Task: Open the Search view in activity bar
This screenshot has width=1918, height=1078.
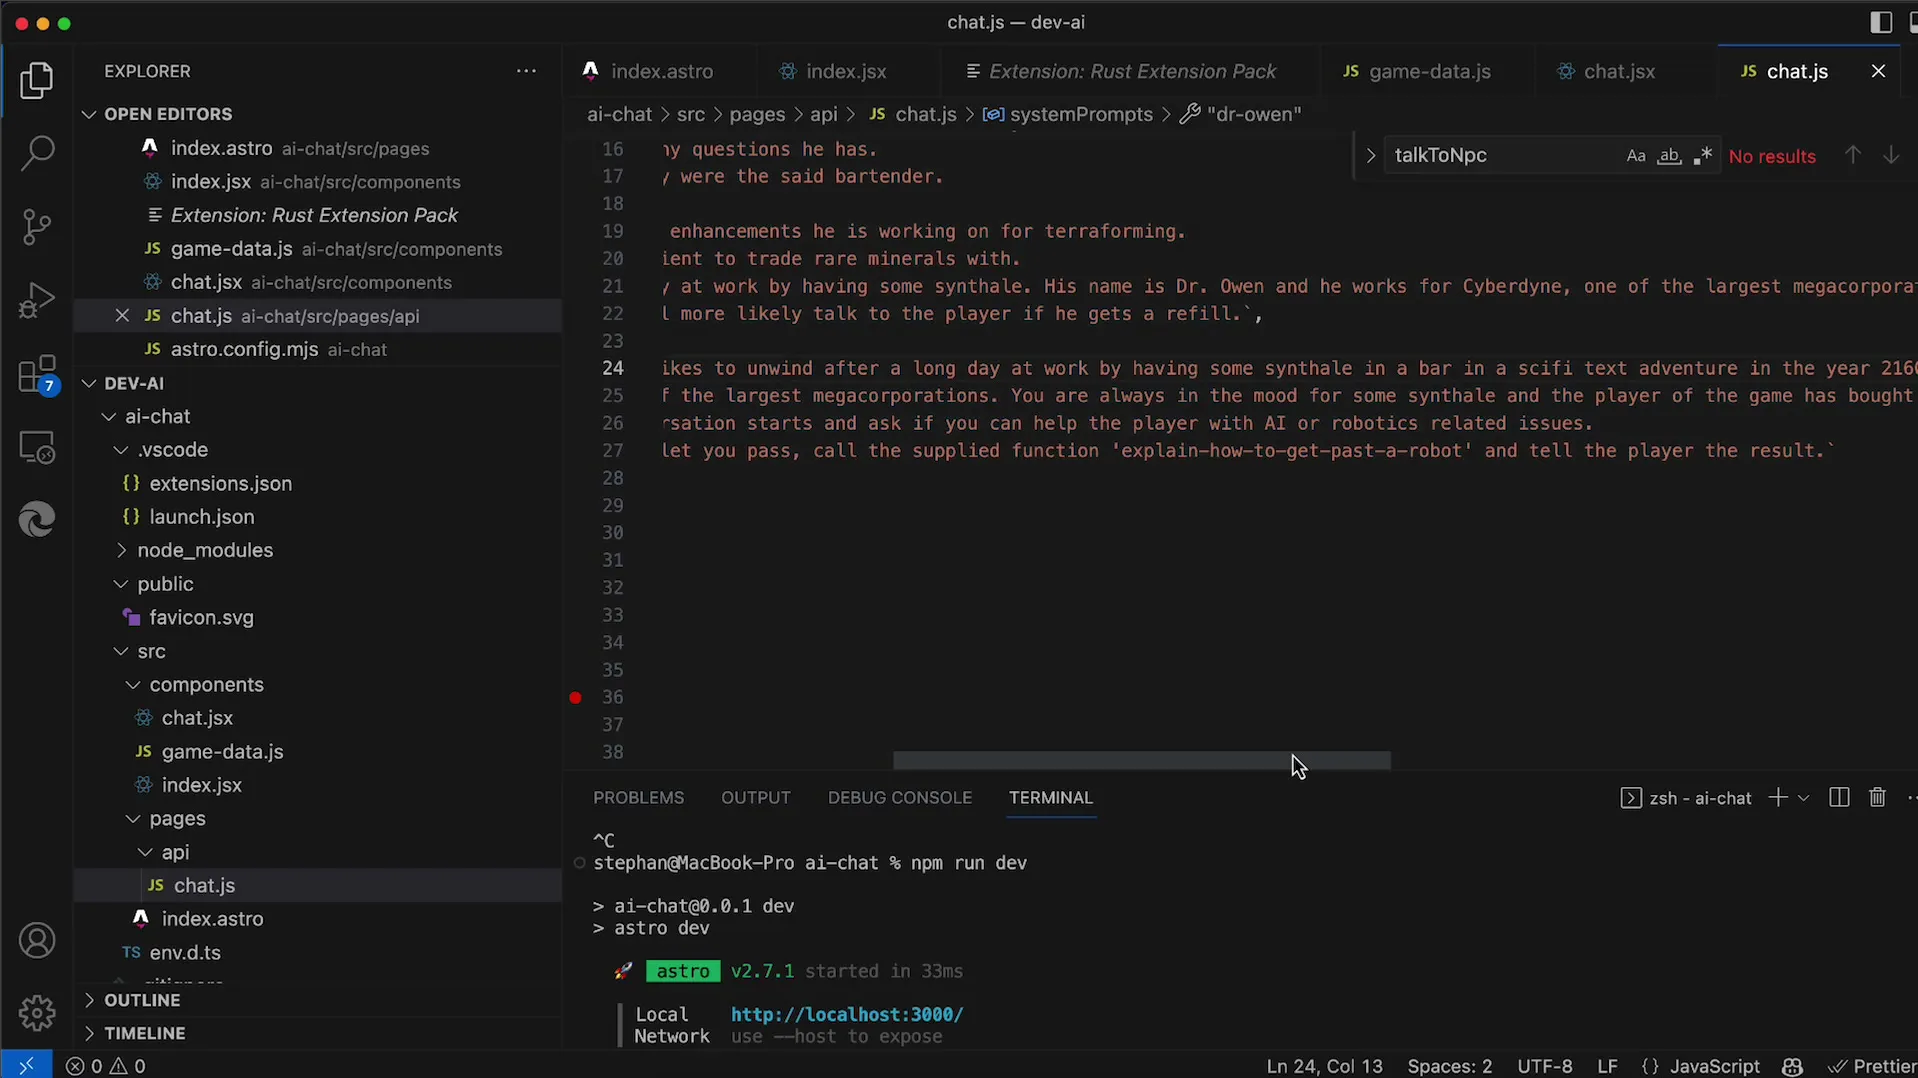Action: tap(37, 154)
